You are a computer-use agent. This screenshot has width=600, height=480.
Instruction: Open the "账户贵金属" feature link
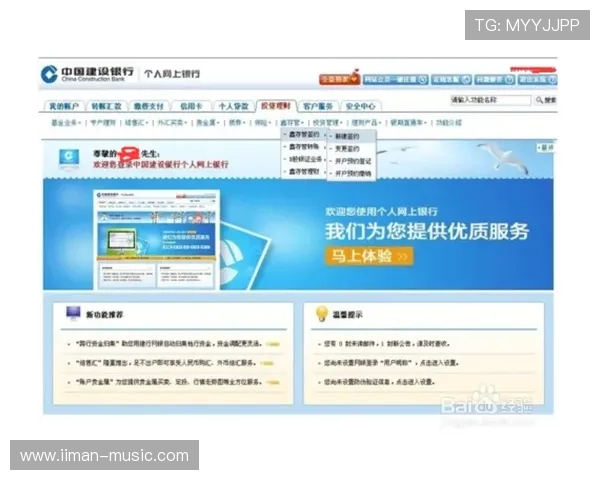coord(168,382)
